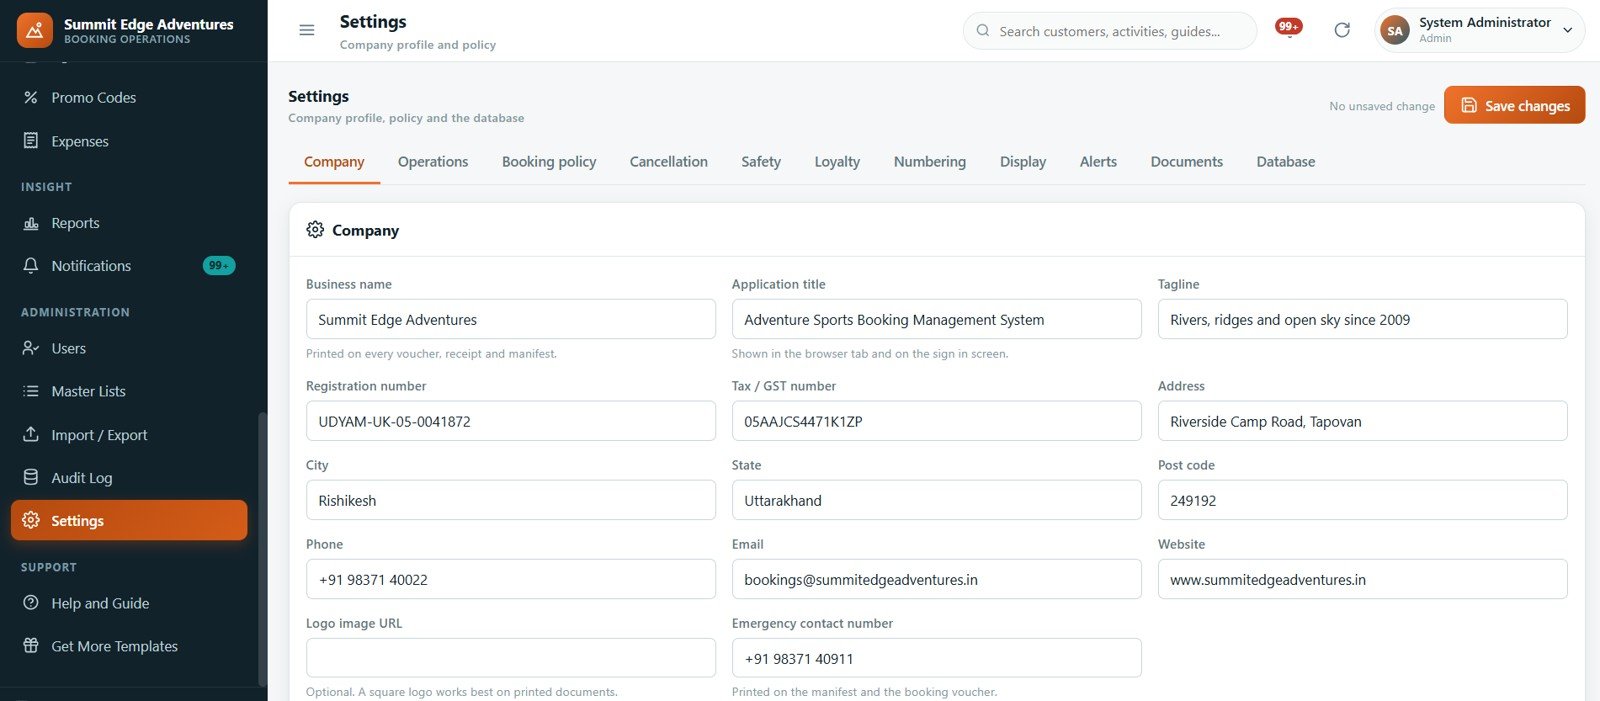The height and width of the screenshot is (701, 1600).
Task: Go to Reports page
Action: click(x=129, y=223)
